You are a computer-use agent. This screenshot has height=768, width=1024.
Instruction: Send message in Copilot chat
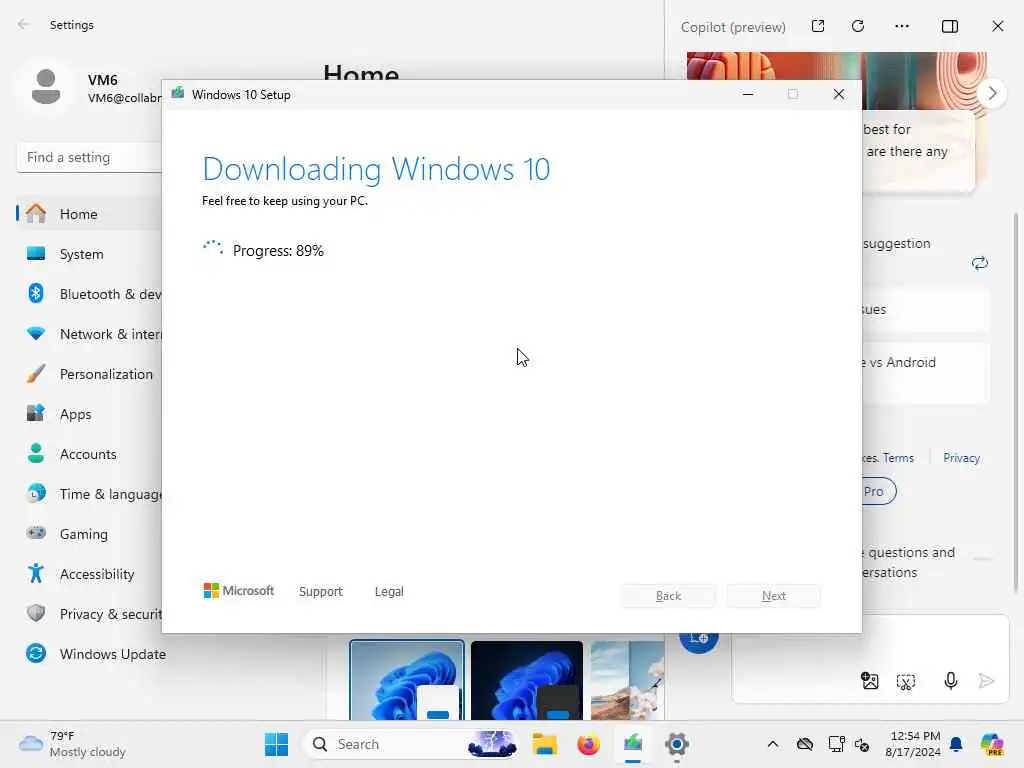point(986,681)
